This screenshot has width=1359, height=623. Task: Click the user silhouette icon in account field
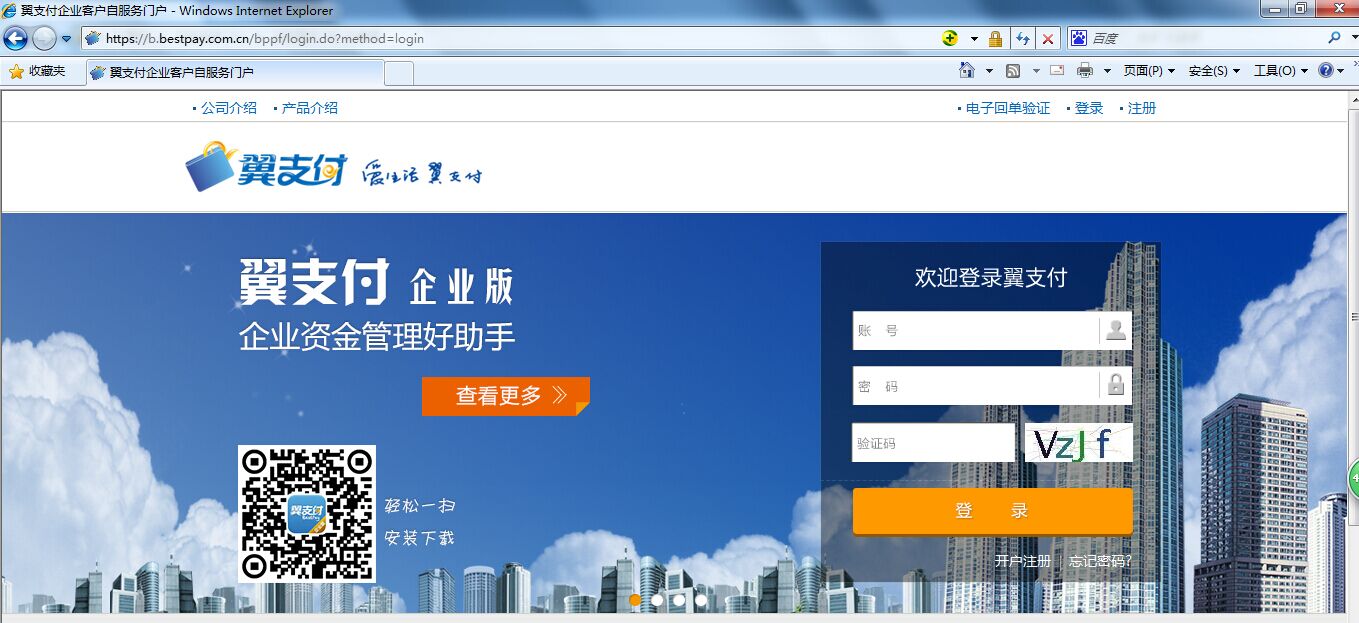(1116, 330)
